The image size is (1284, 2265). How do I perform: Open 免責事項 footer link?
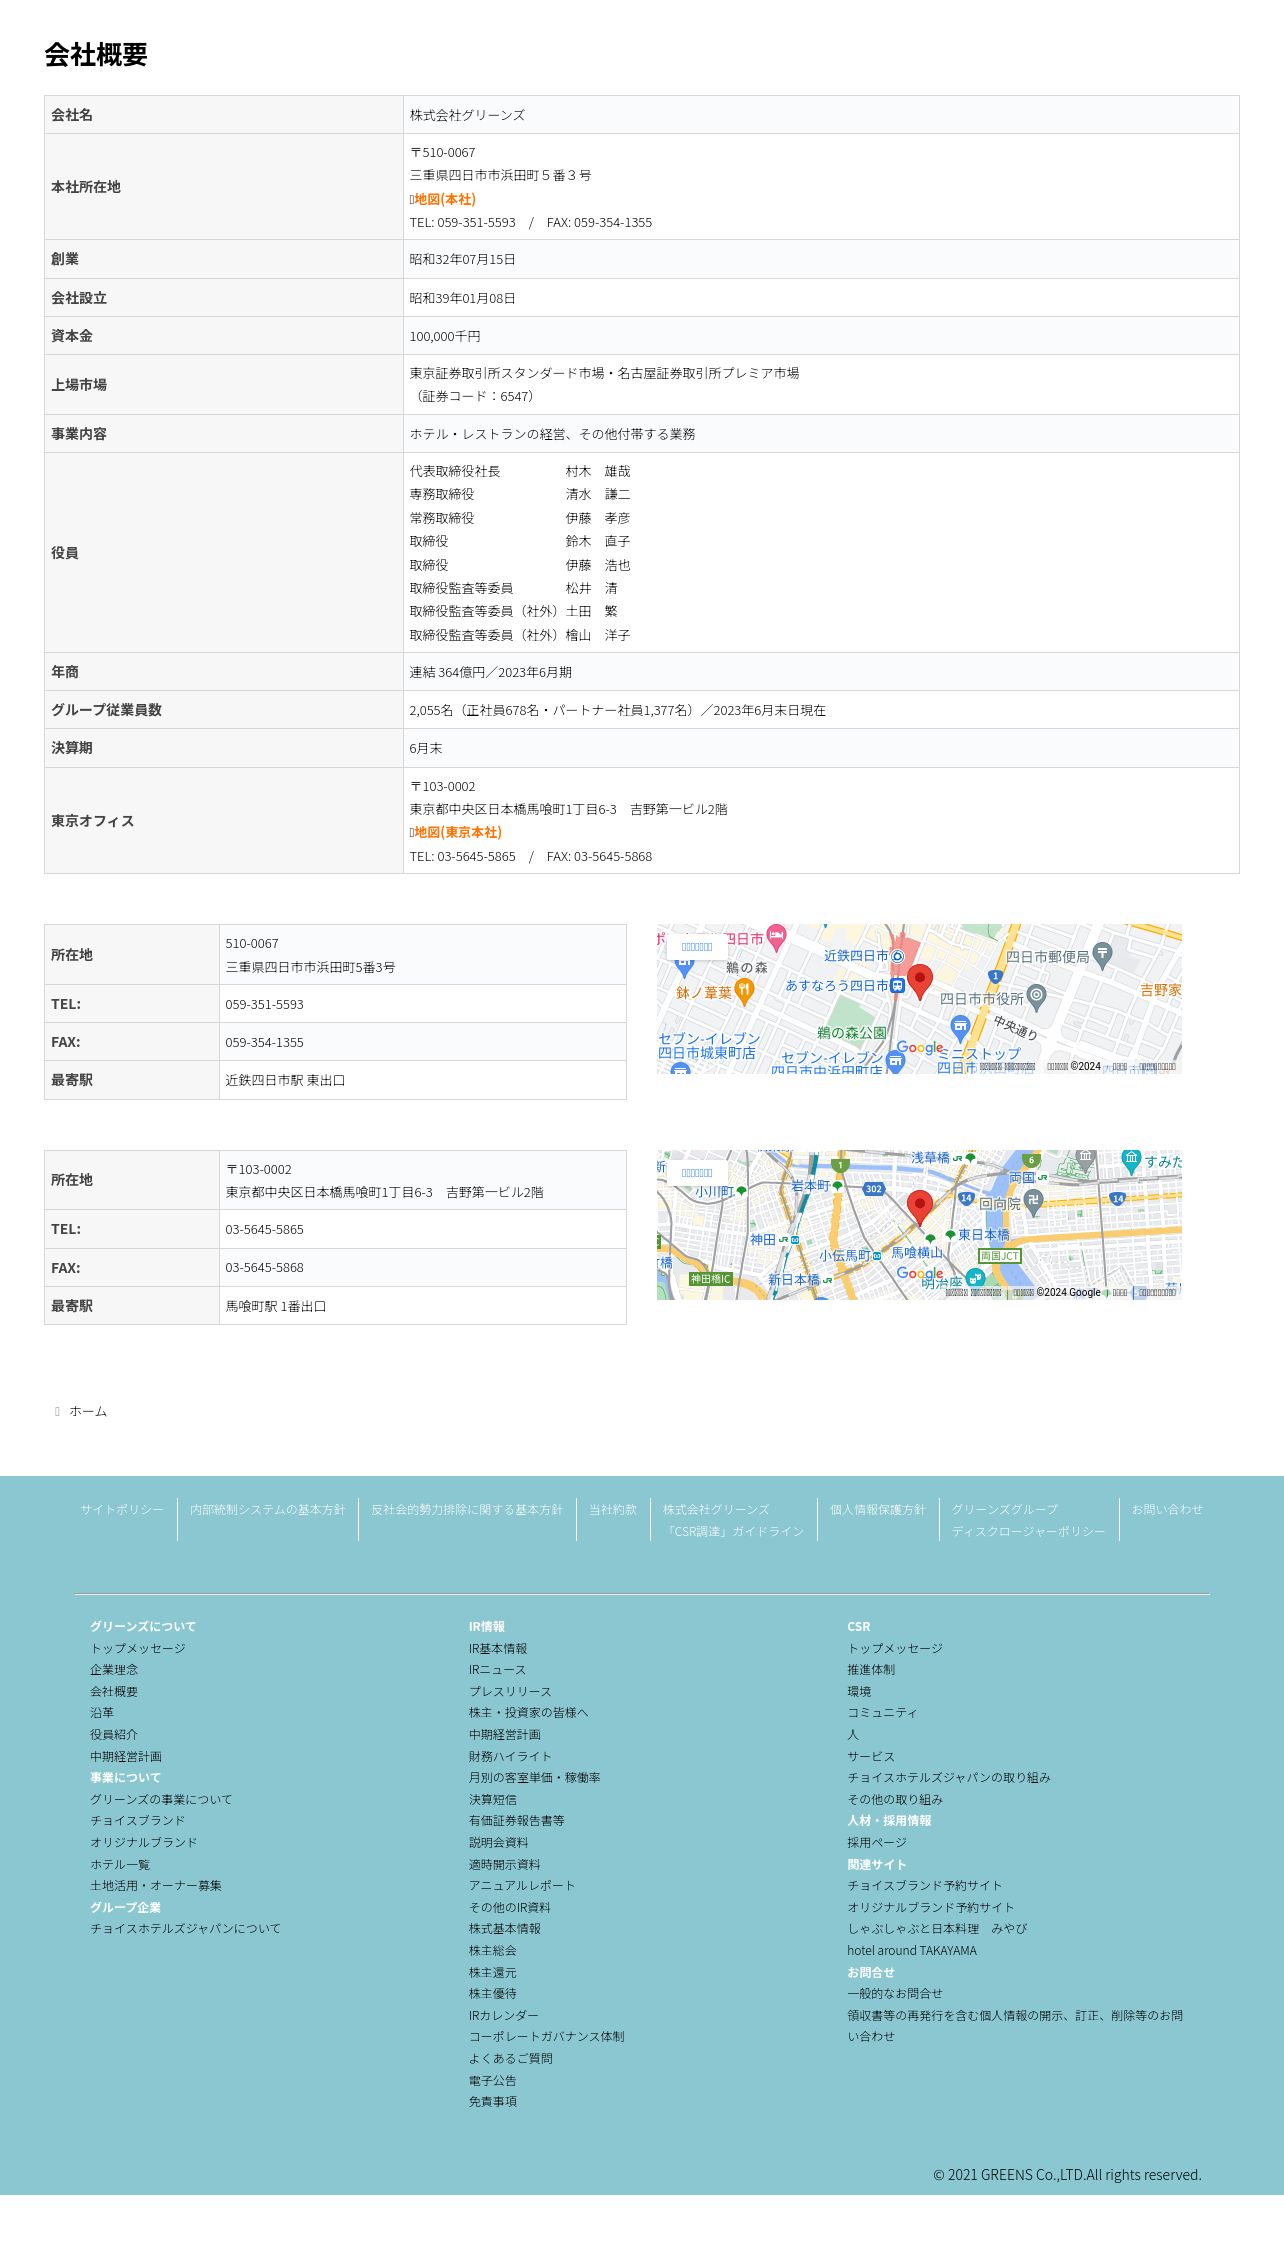coord(493,2101)
